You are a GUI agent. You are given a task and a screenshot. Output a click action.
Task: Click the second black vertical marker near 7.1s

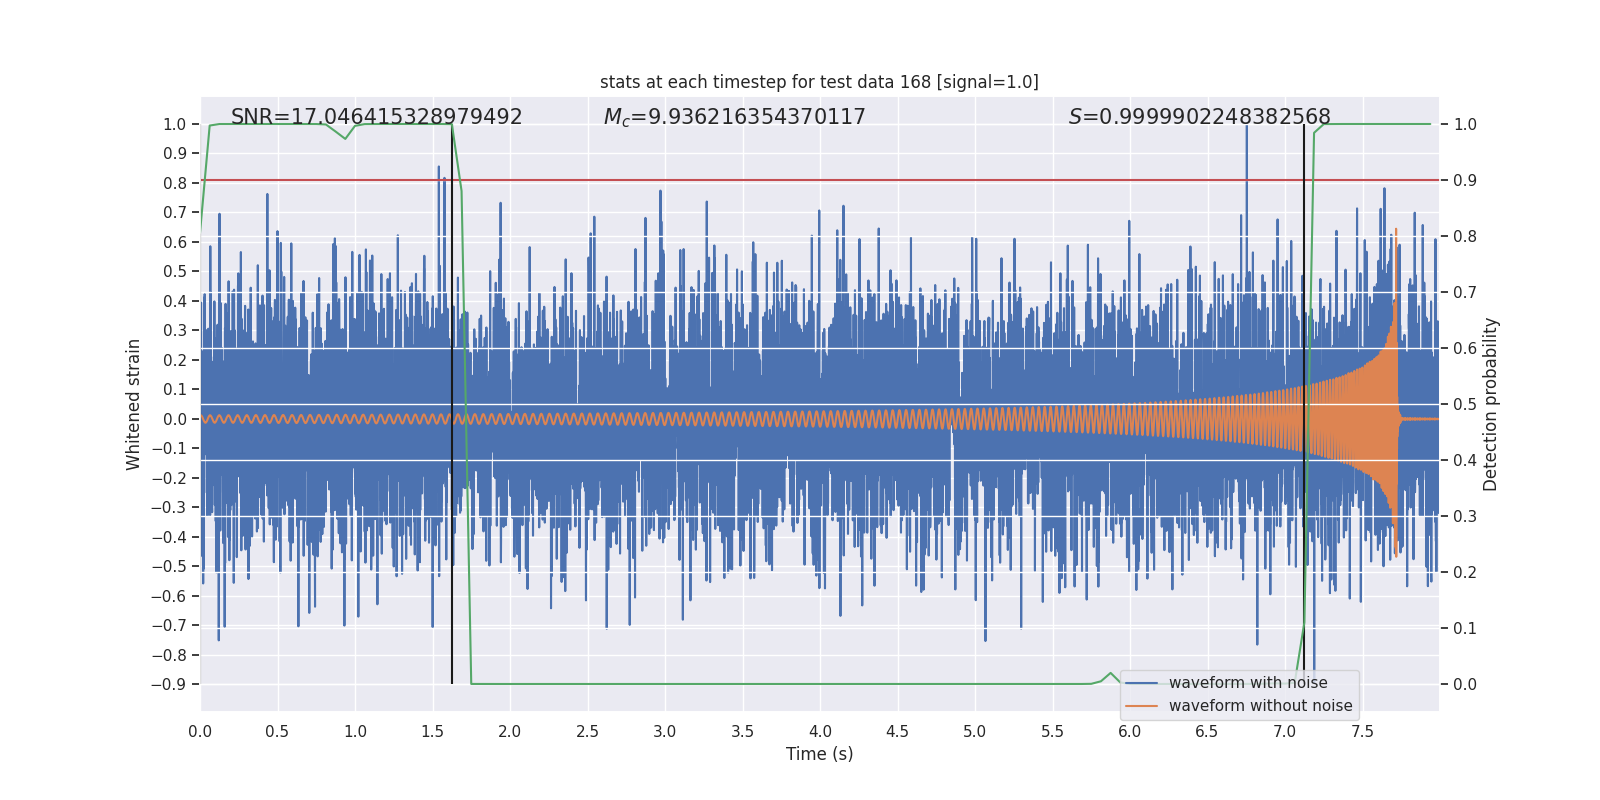tap(1304, 404)
